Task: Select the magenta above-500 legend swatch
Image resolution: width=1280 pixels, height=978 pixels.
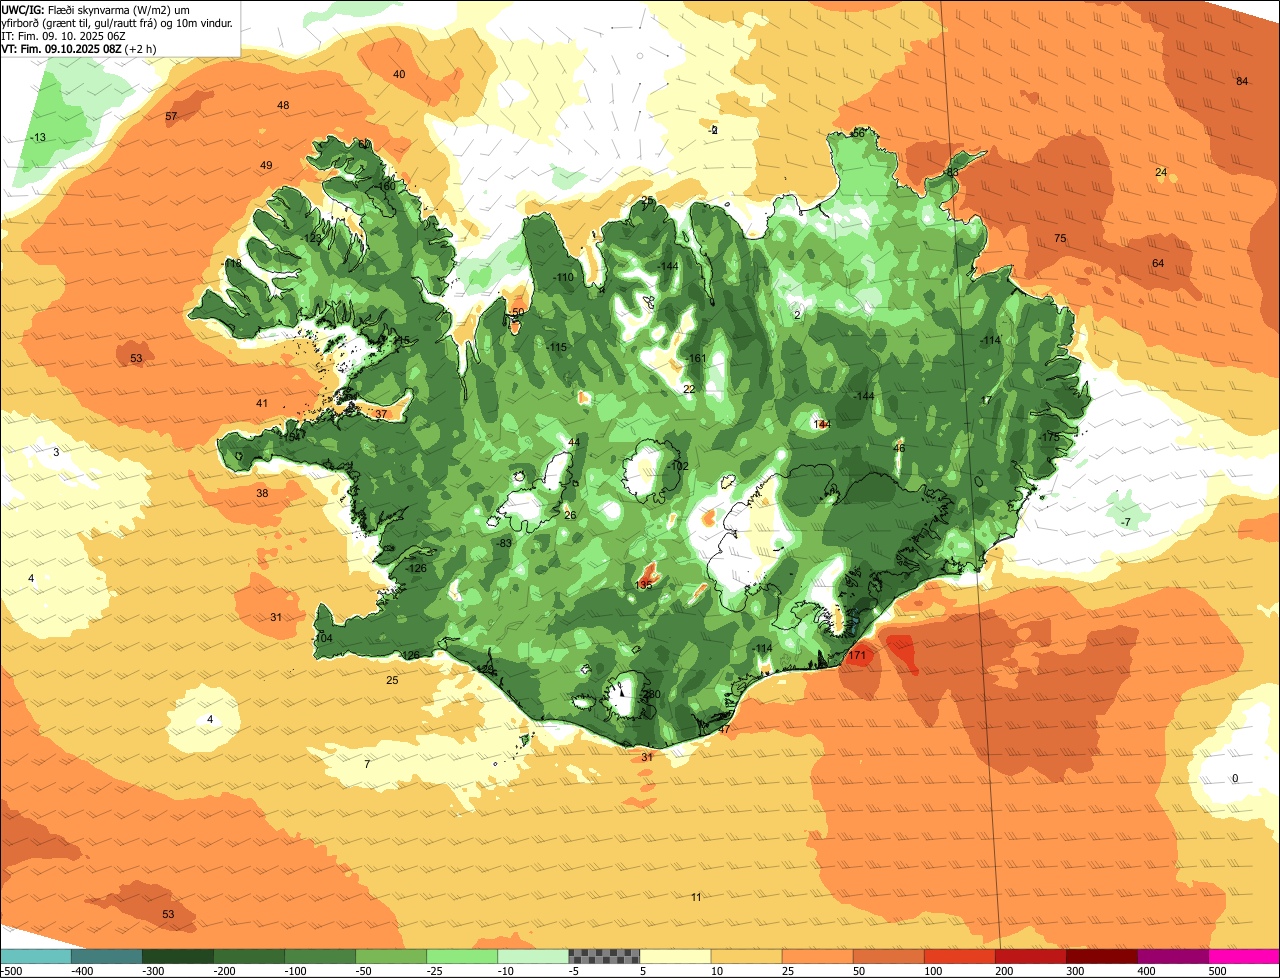Action: tap(1244, 956)
